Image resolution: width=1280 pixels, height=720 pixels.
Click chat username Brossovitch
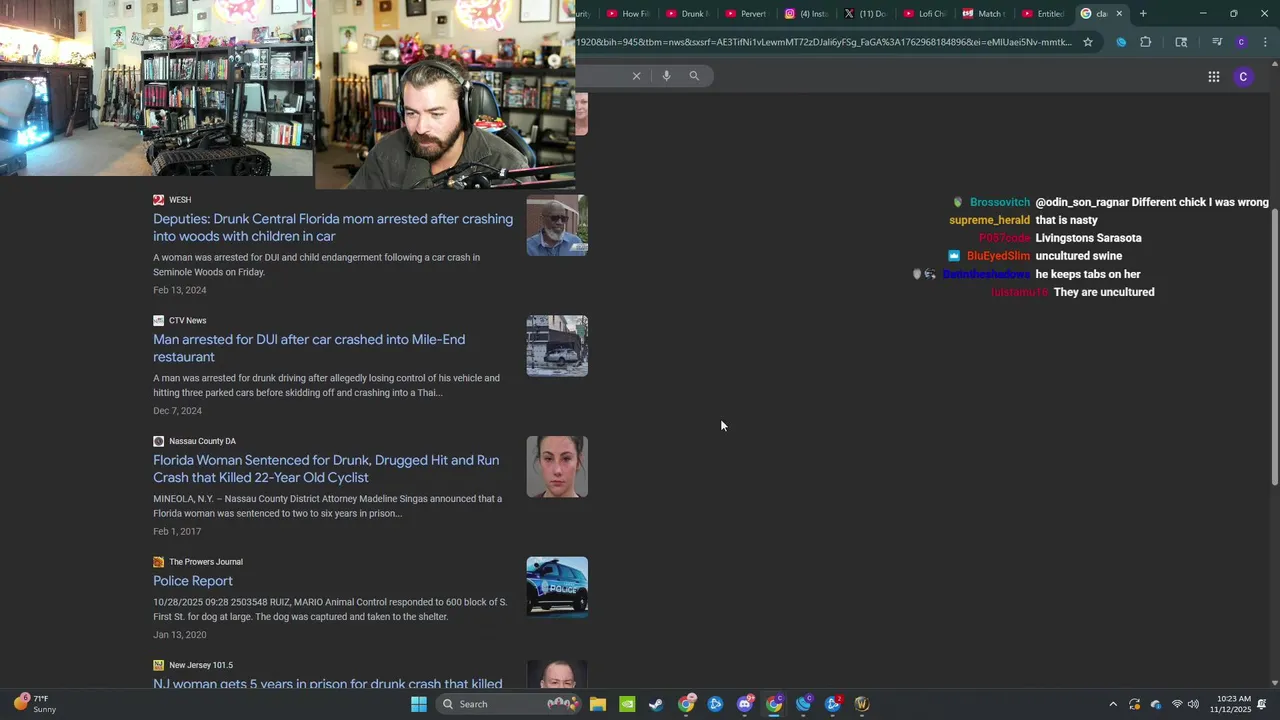coord(1000,202)
